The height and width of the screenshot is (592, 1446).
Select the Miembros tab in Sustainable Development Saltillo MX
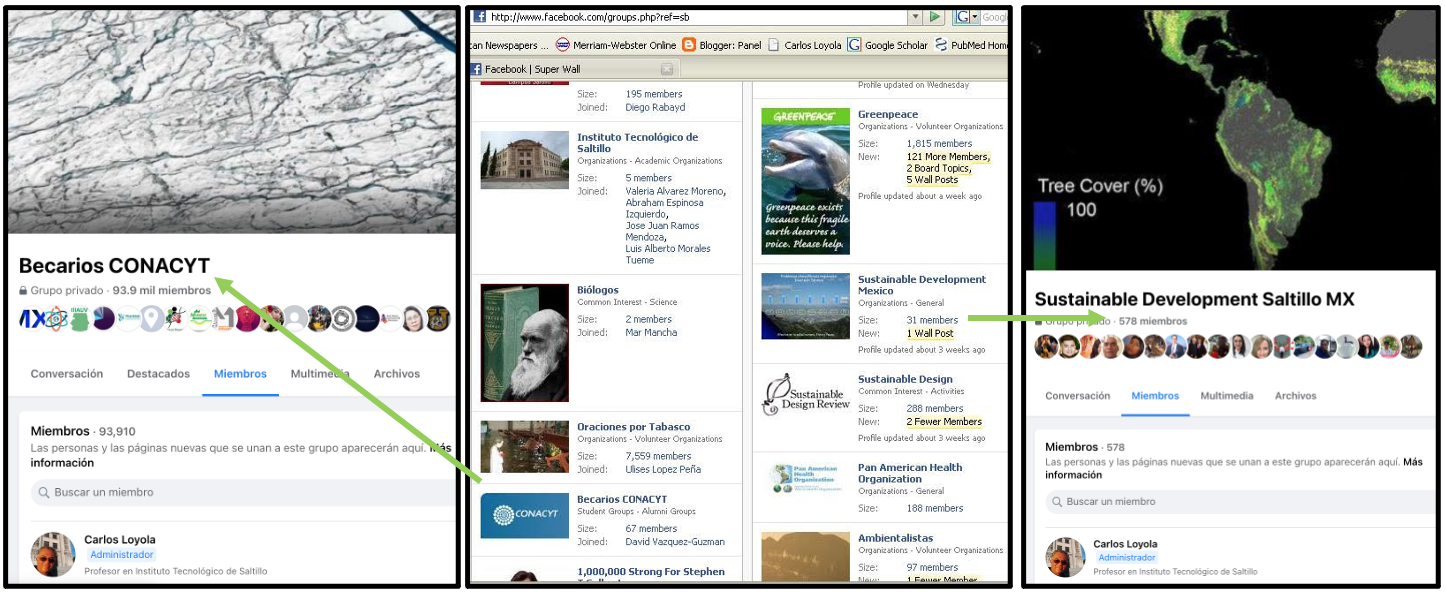[x=1155, y=396]
